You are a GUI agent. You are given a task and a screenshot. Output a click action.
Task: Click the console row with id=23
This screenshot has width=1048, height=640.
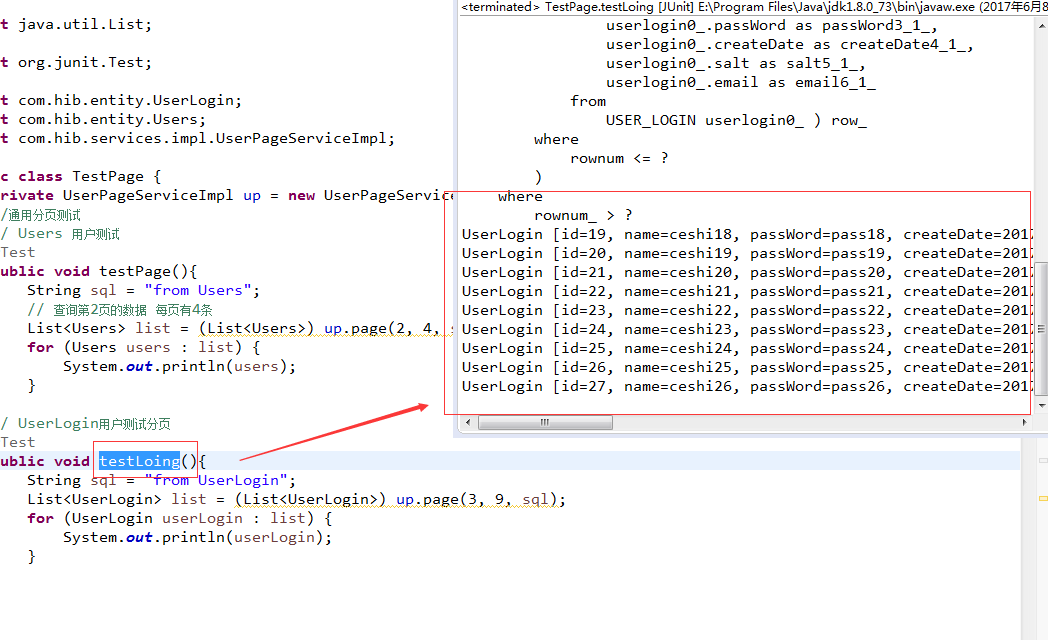tap(745, 311)
